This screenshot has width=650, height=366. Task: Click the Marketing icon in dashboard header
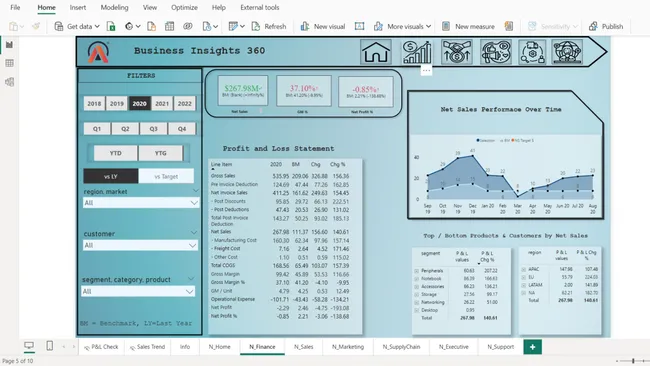[496, 52]
